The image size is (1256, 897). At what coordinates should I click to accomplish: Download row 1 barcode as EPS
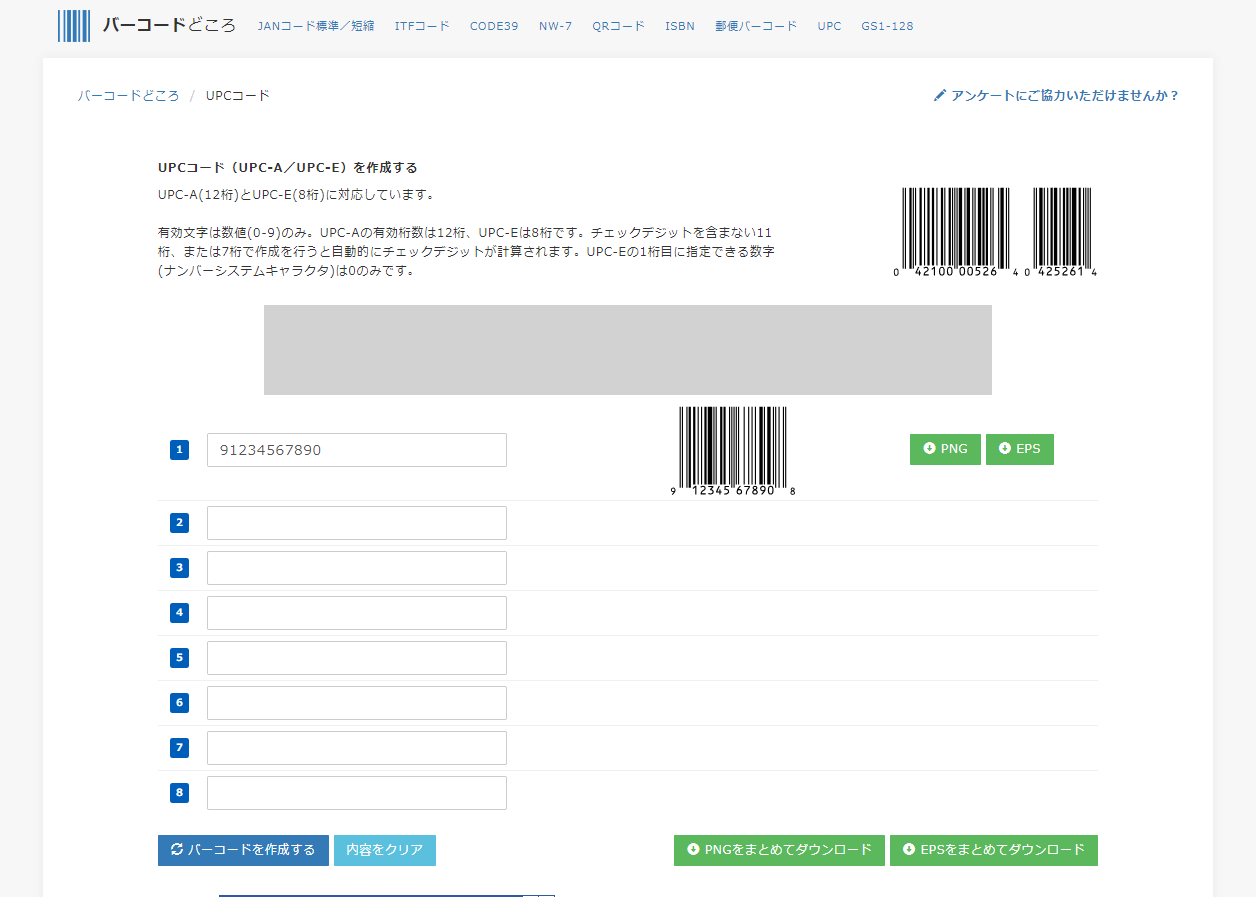[1019, 449]
